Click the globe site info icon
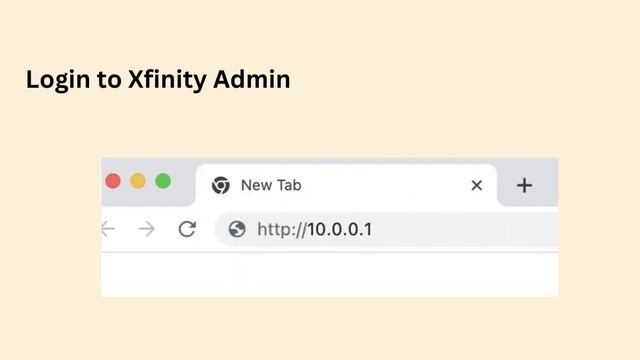Screen dimensions: 640x360 237,229
